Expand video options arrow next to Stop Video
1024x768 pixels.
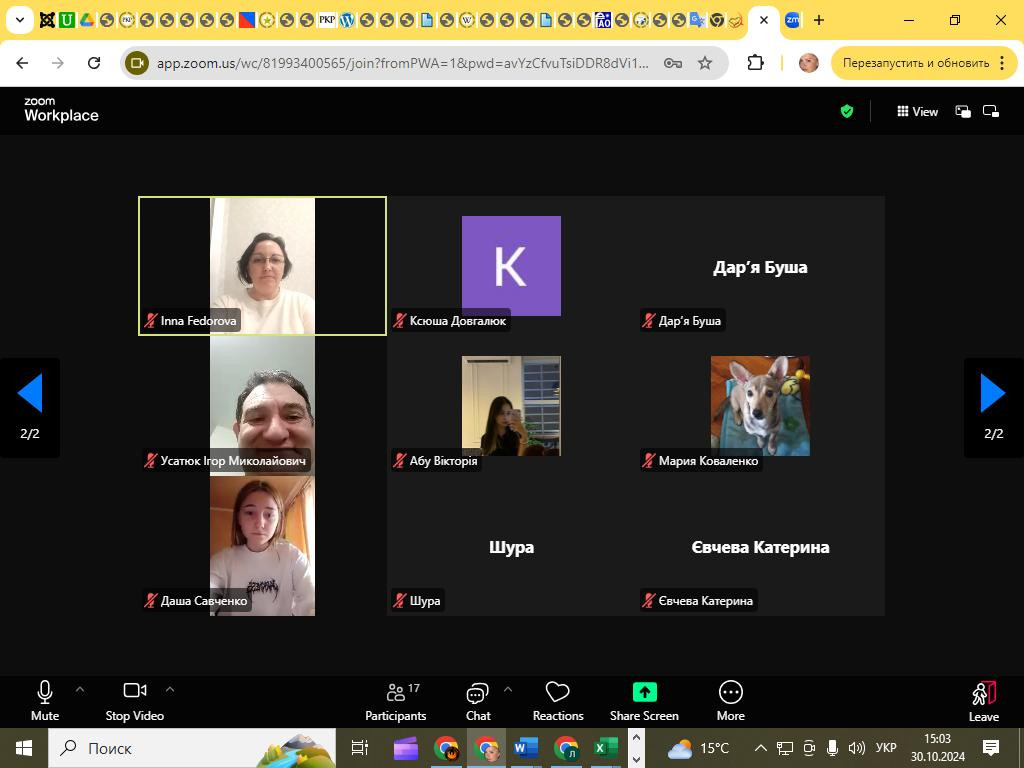170,689
